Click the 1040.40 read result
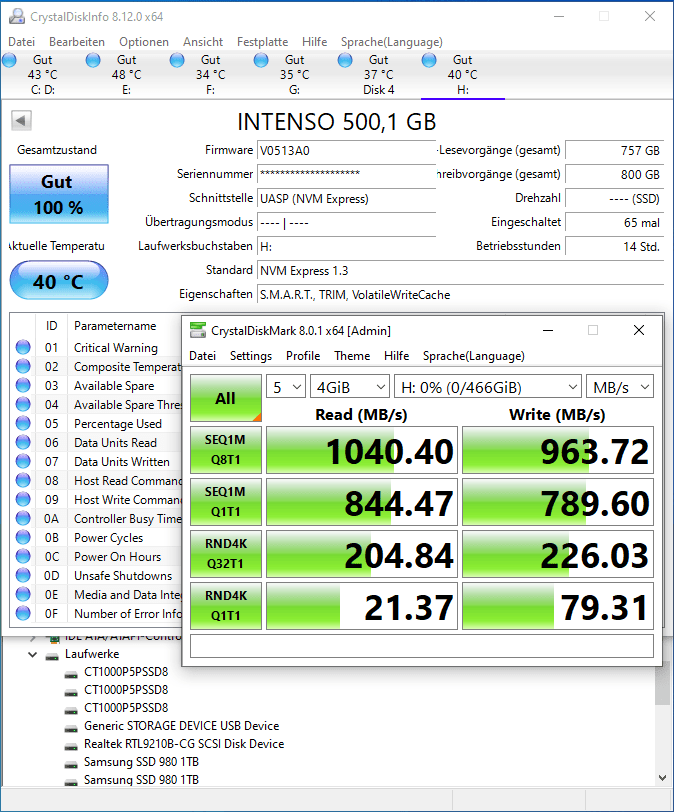Viewport: 674px width, 812px height. 362,450
